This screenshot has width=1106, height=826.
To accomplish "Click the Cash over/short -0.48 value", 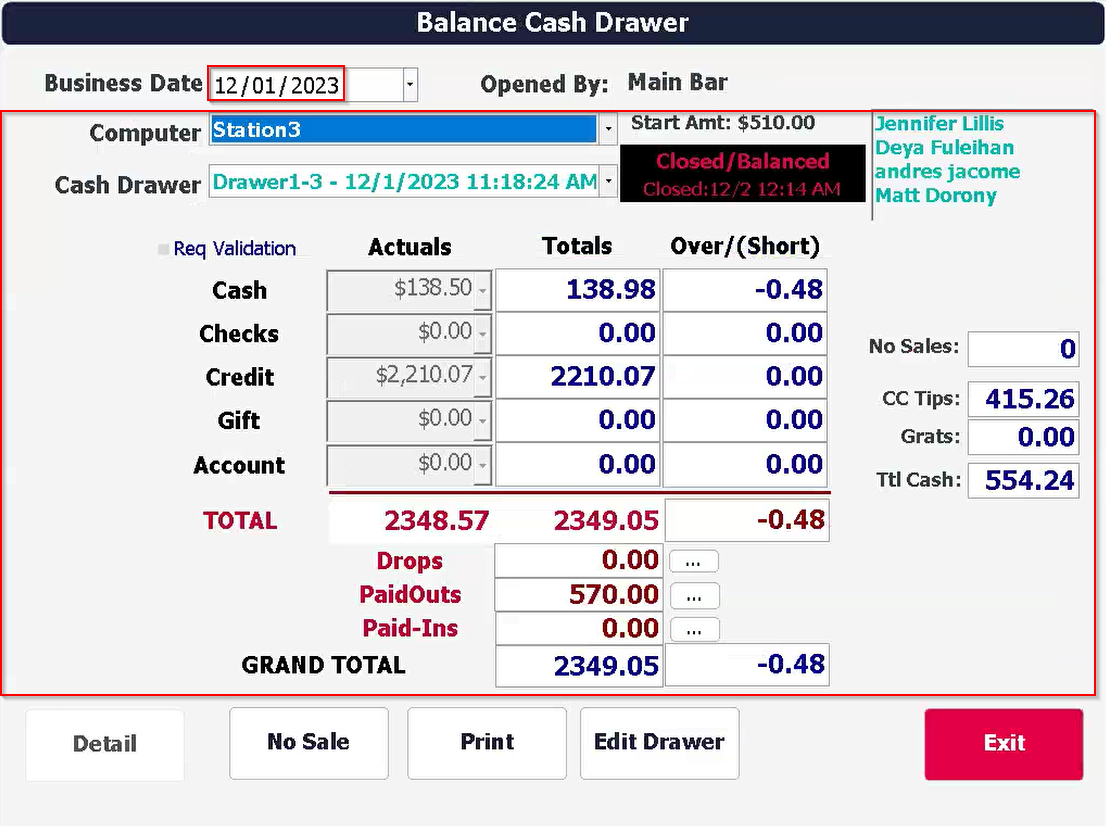I will pos(745,289).
